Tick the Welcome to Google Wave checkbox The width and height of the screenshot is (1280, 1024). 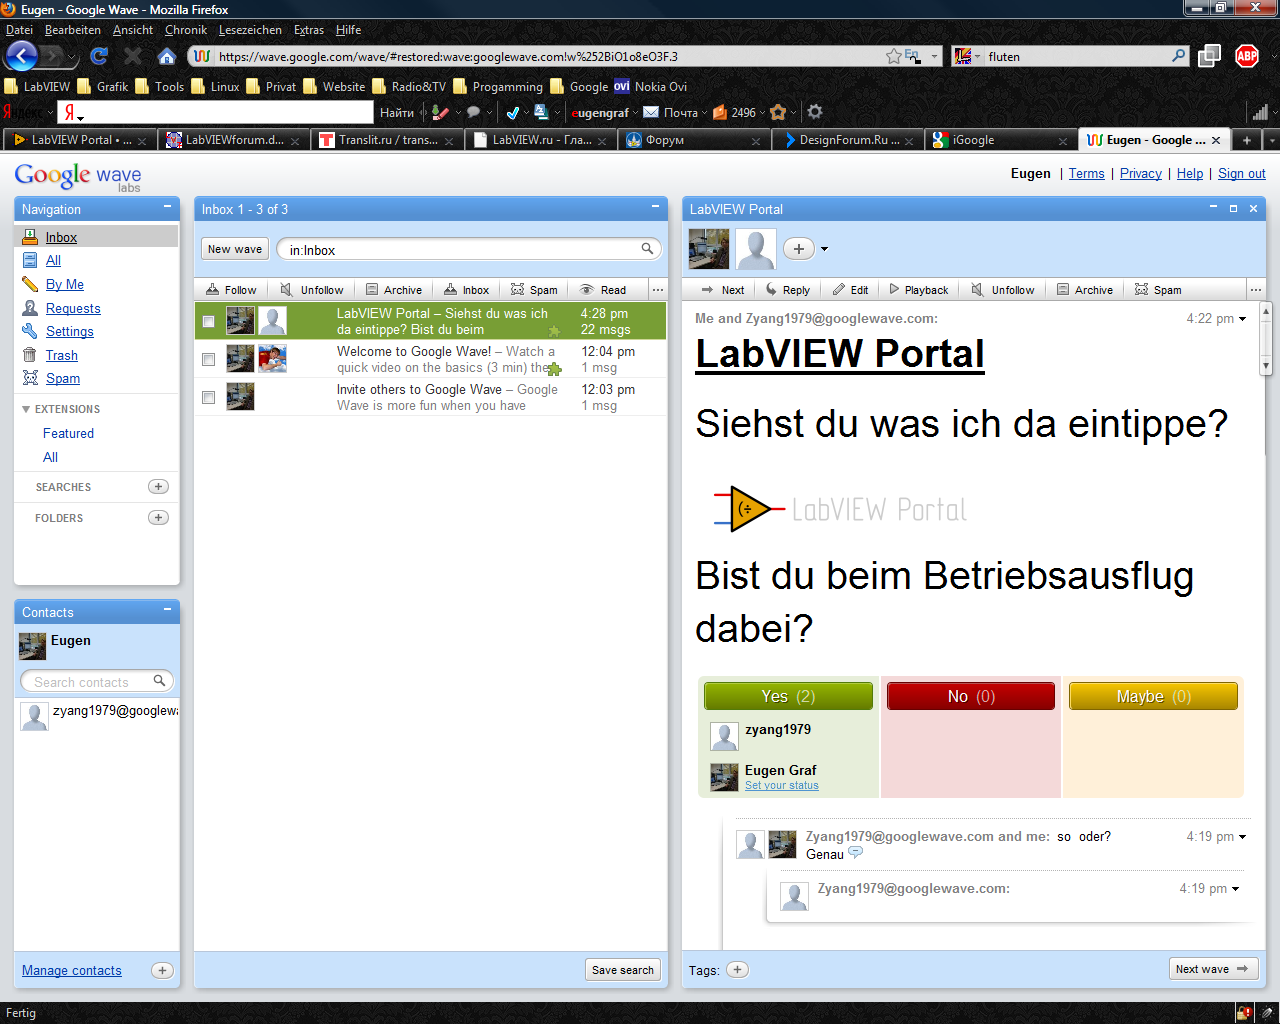[x=208, y=359]
